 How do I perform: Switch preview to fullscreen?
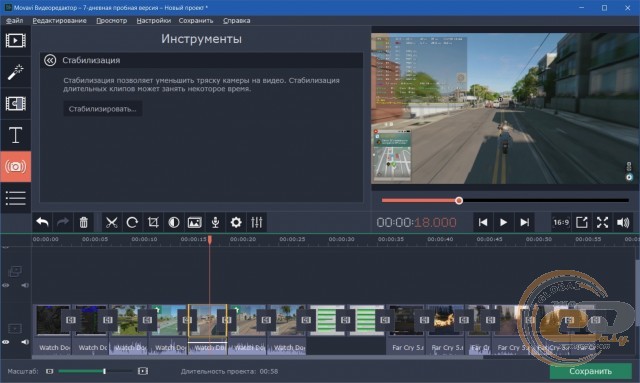pyautogui.click(x=602, y=223)
